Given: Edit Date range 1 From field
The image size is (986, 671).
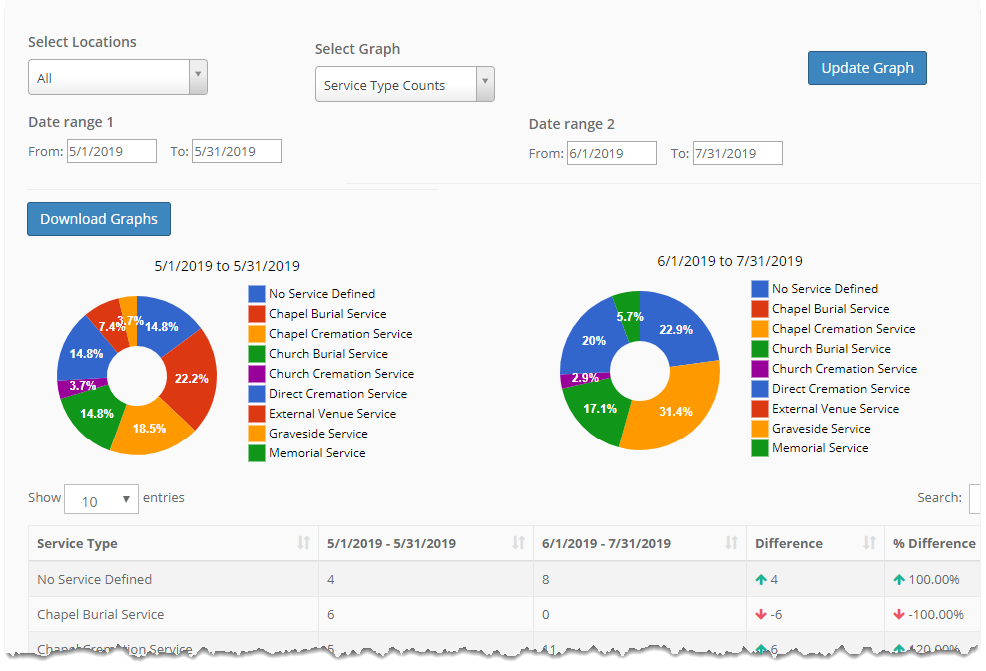Looking at the screenshot, I should (x=112, y=151).
